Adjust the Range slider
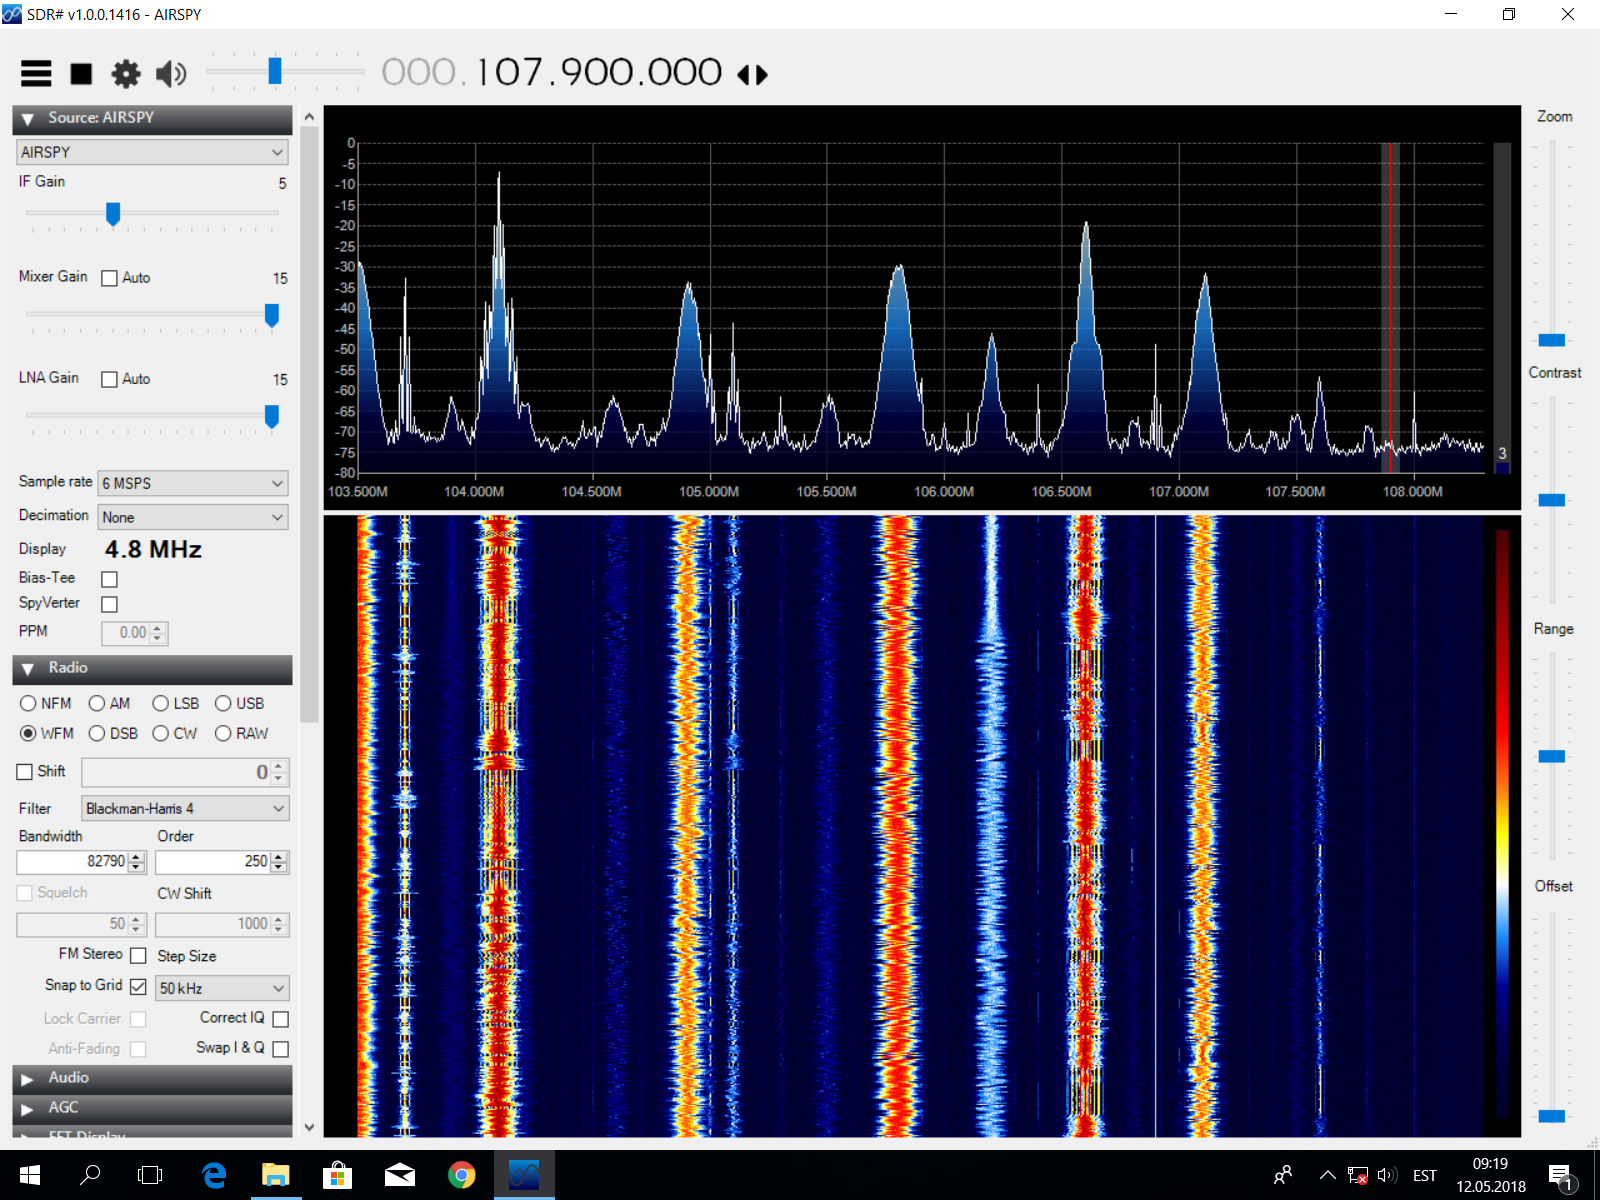 click(x=1552, y=757)
